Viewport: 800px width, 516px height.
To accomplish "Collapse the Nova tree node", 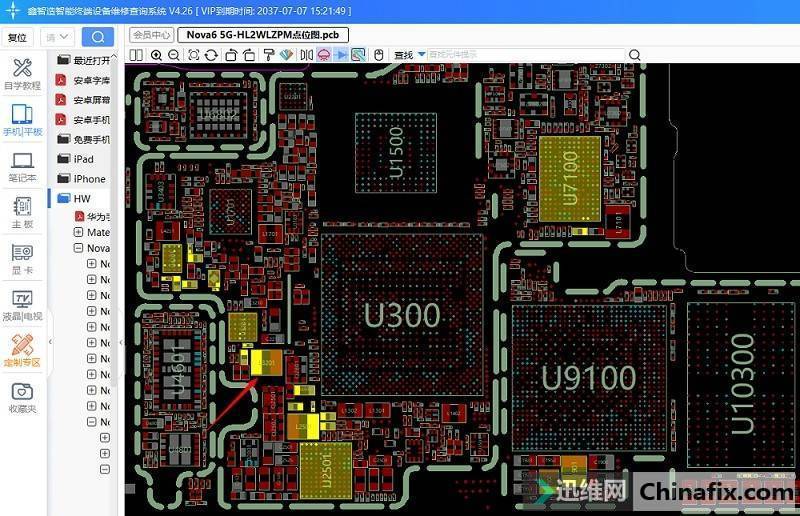I will 78,248.
